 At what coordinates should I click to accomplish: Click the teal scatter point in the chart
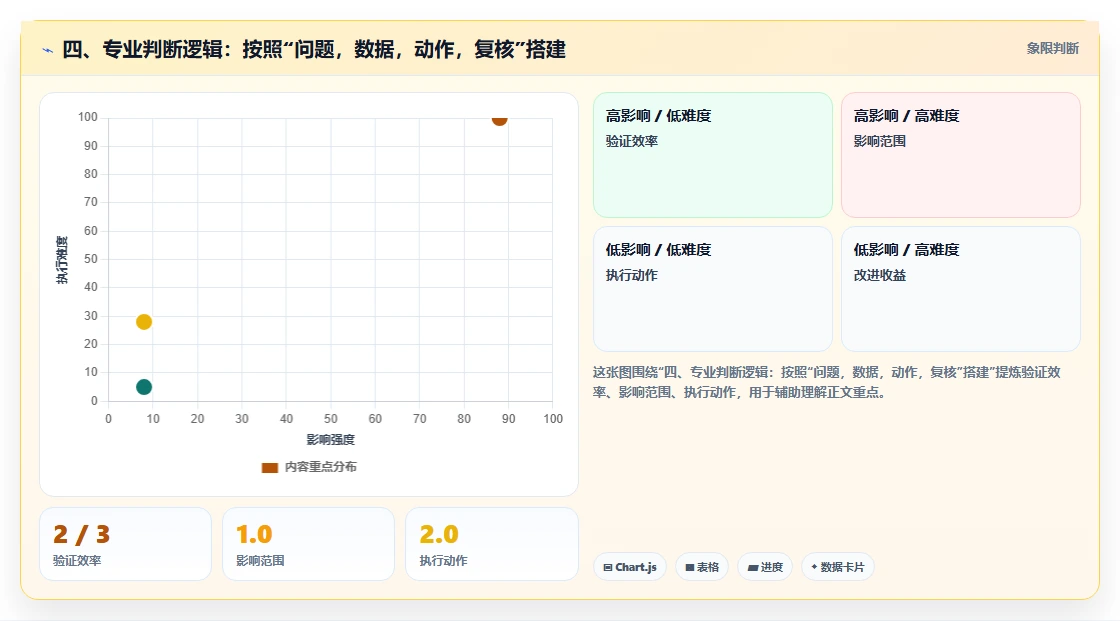click(x=144, y=387)
